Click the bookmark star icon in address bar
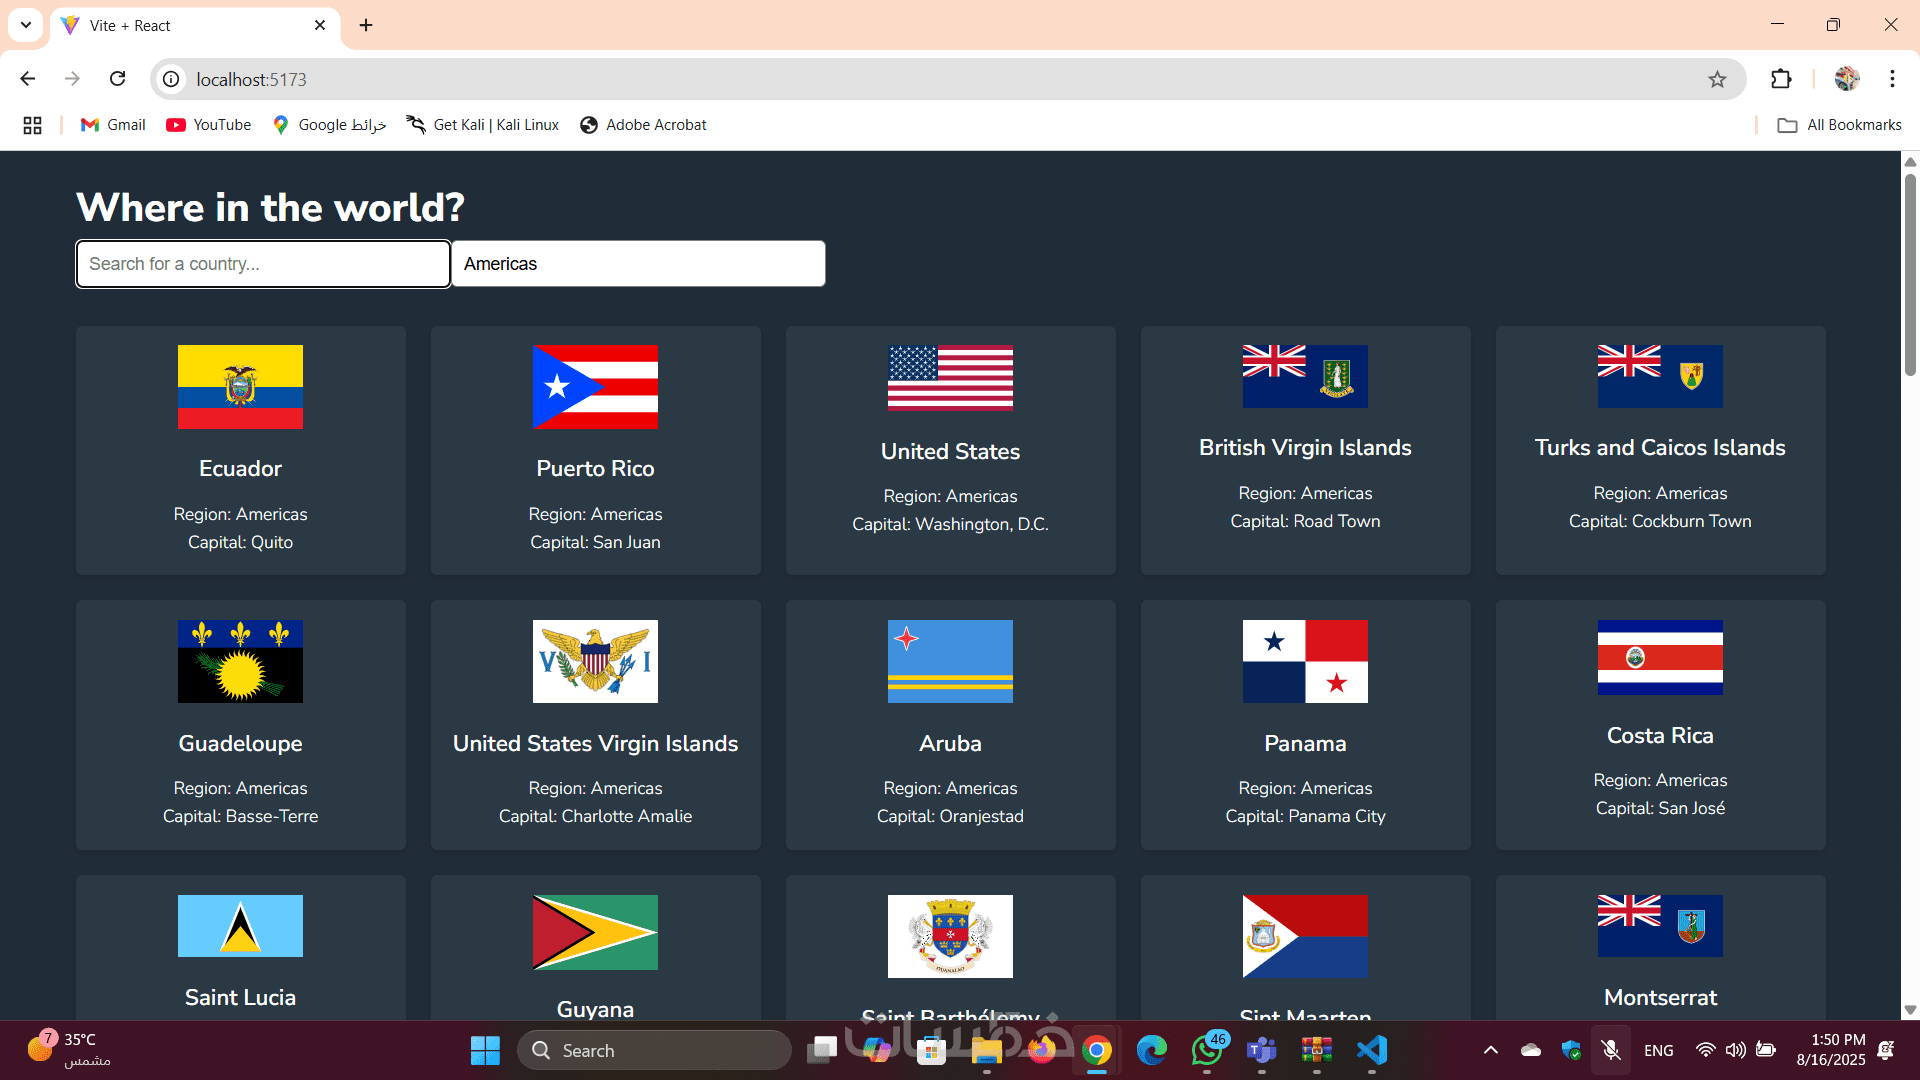The height and width of the screenshot is (1080, 1920). [x=1717, y=79]
